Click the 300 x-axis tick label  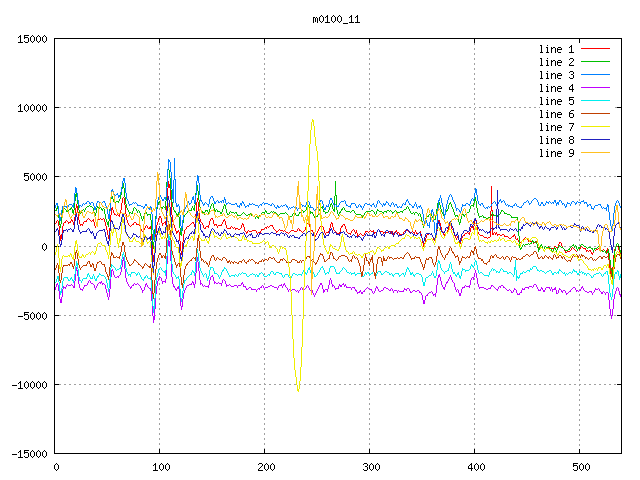pyautogui.click(x=370, y=467)
